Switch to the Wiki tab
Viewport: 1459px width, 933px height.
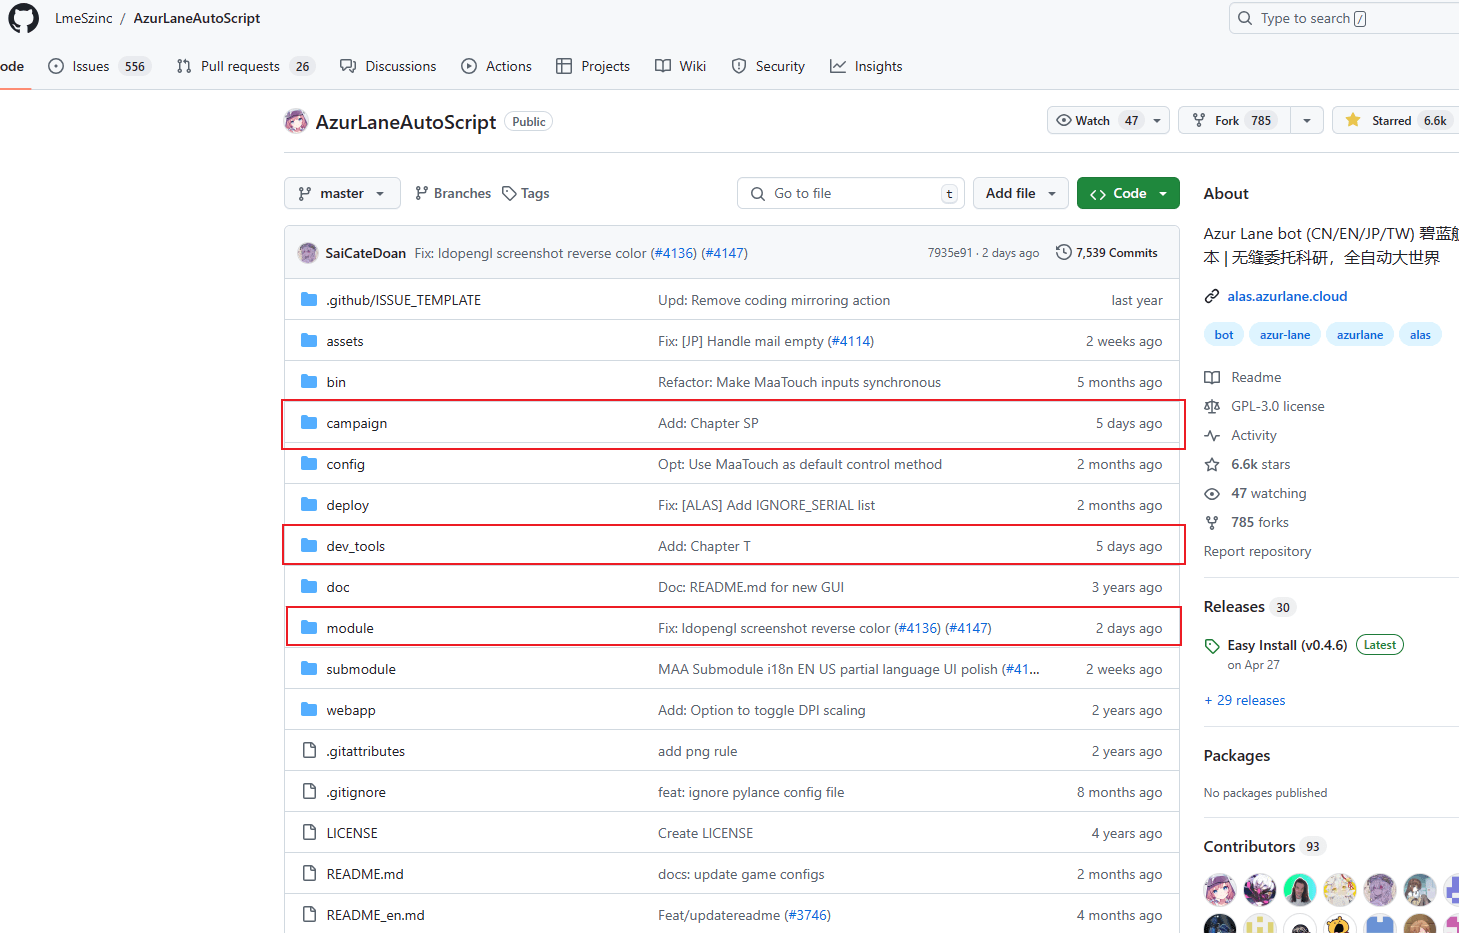pos(680,66)
